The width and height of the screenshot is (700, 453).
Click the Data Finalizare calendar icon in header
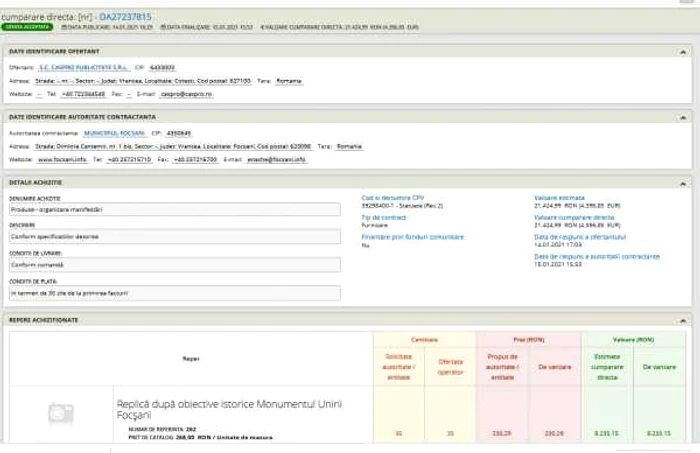163,27
